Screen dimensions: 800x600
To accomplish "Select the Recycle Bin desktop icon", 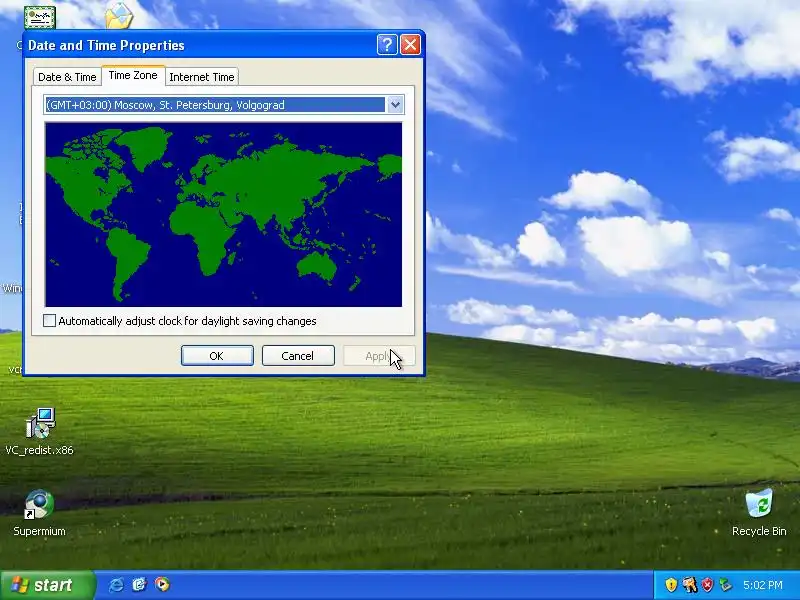I will click(759, 512).
